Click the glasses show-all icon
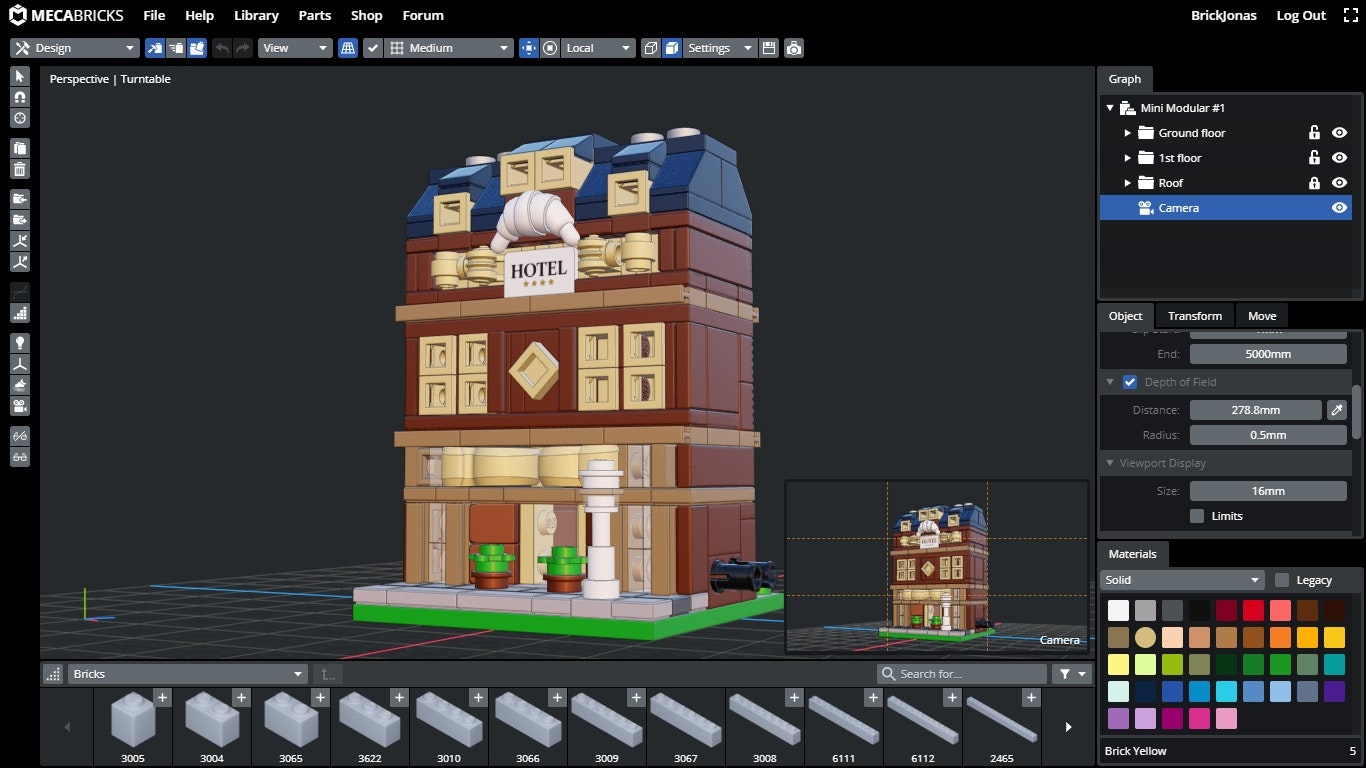 click(x=19, y=457)
